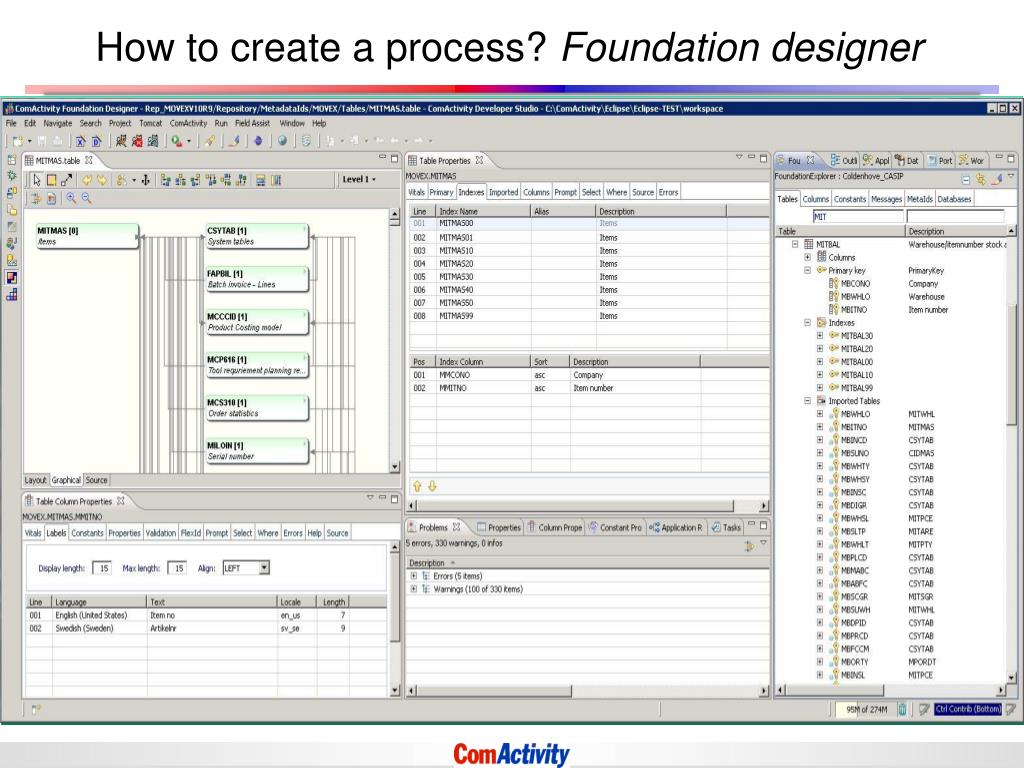Switch to the Layout tab below diagram
Image resolution: width=1024 pixels, height=768 pixels.
coord(36,480)
